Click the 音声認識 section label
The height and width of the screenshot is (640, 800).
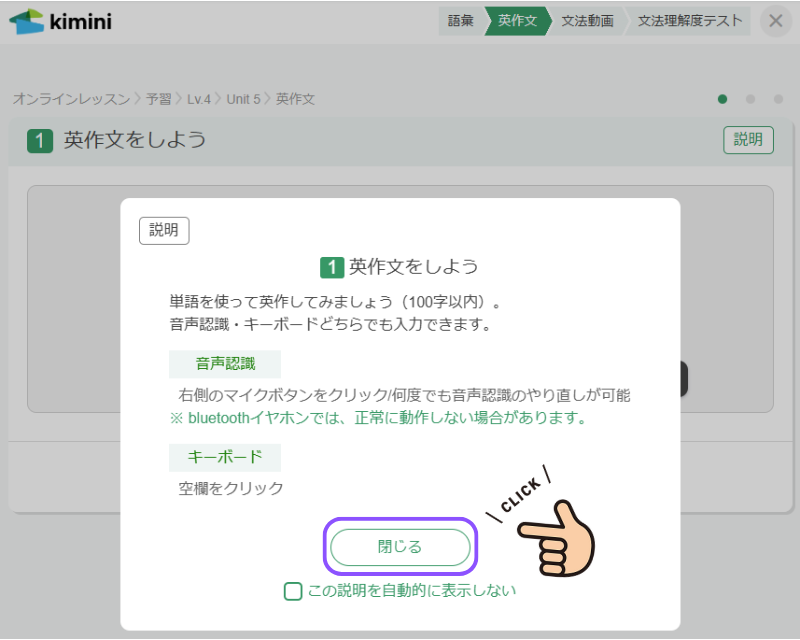coord(225,364)
